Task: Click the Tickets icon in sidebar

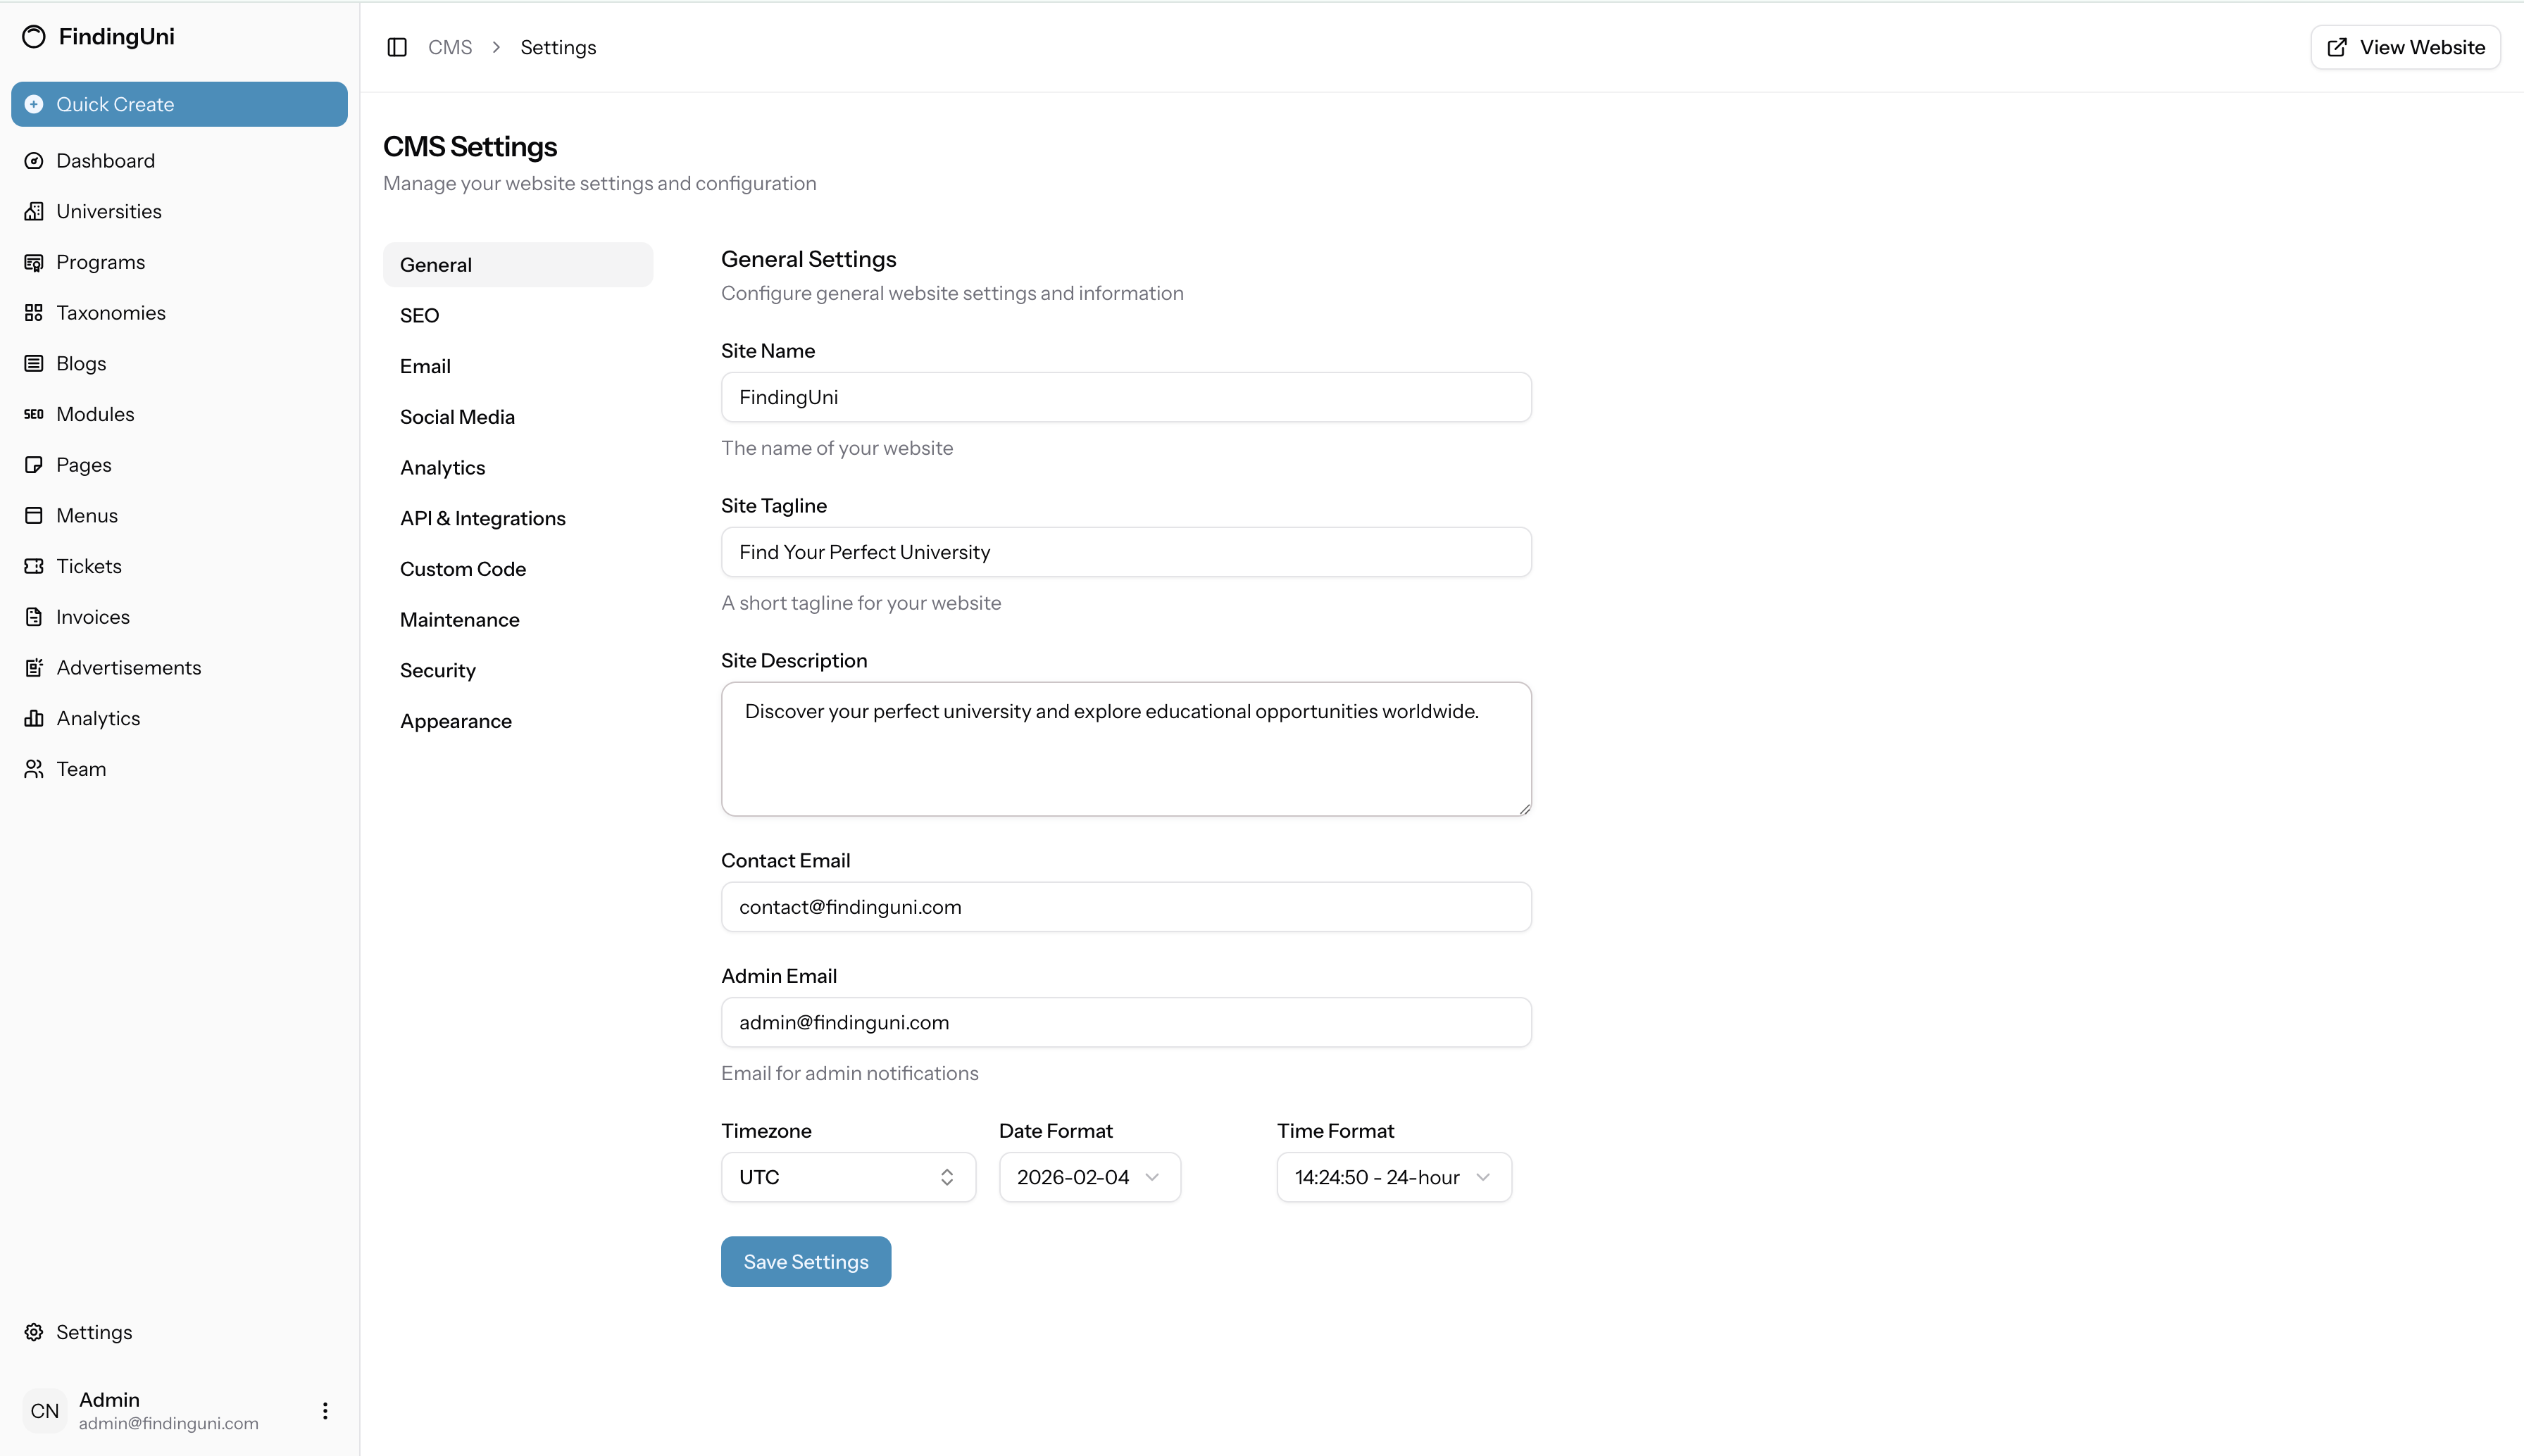Action: tap(34, 566)
